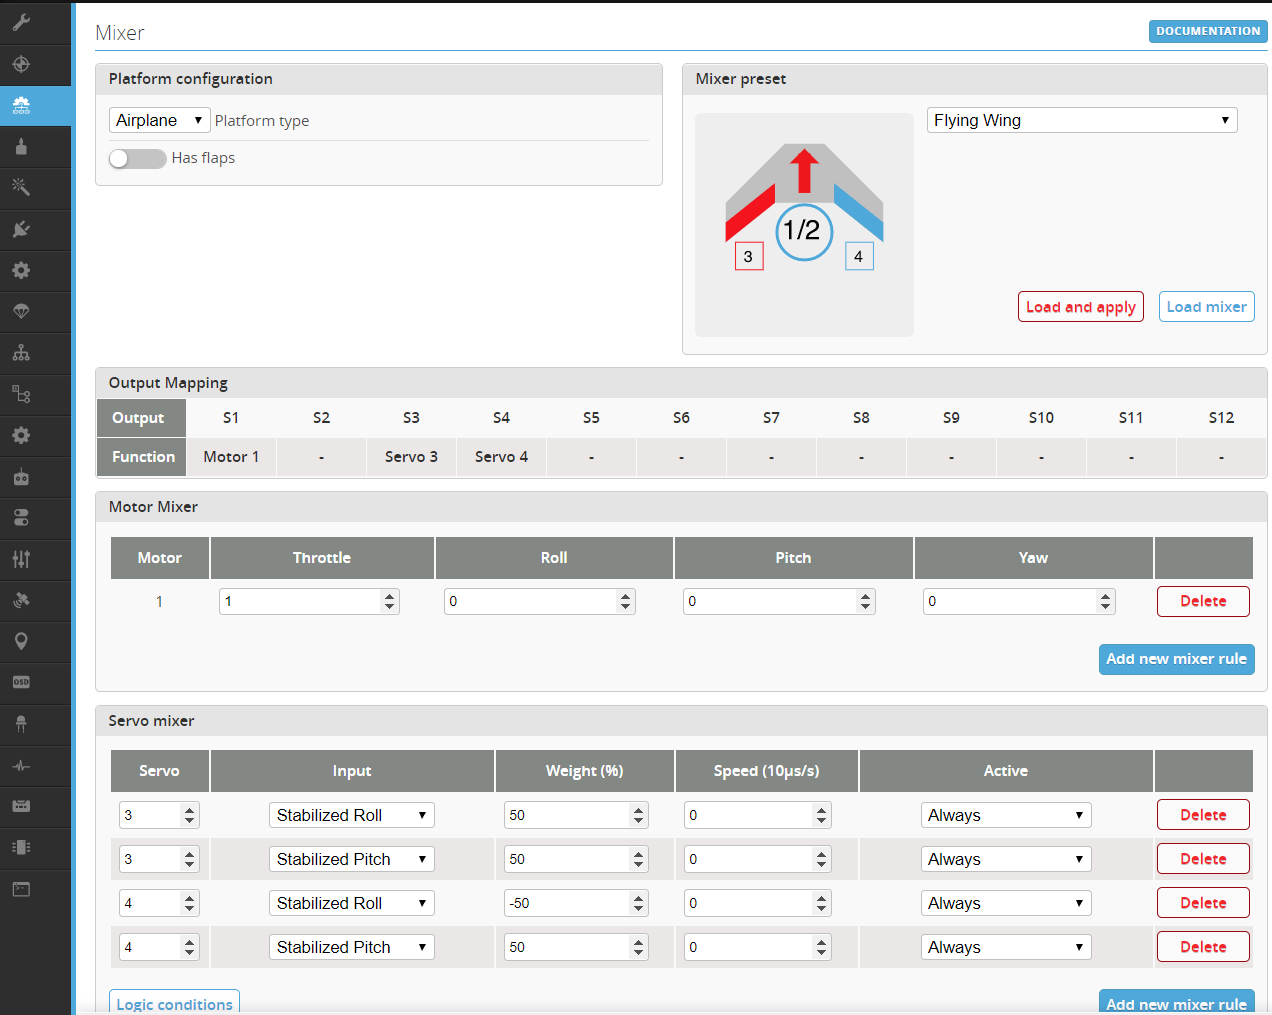
Task: Open the first row Stabilized Roll input dropdown
Action: (351, 815)
